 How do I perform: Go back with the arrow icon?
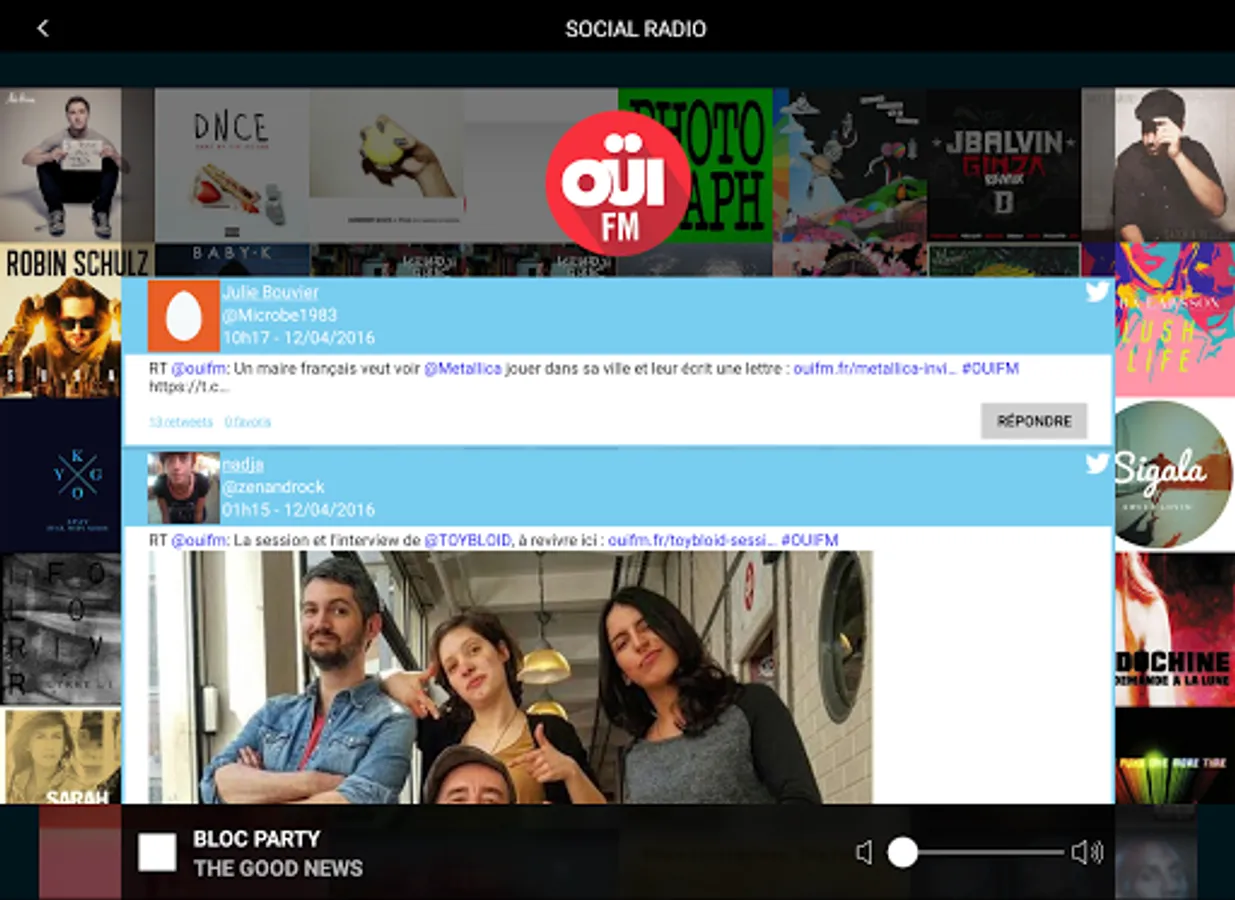42,29
